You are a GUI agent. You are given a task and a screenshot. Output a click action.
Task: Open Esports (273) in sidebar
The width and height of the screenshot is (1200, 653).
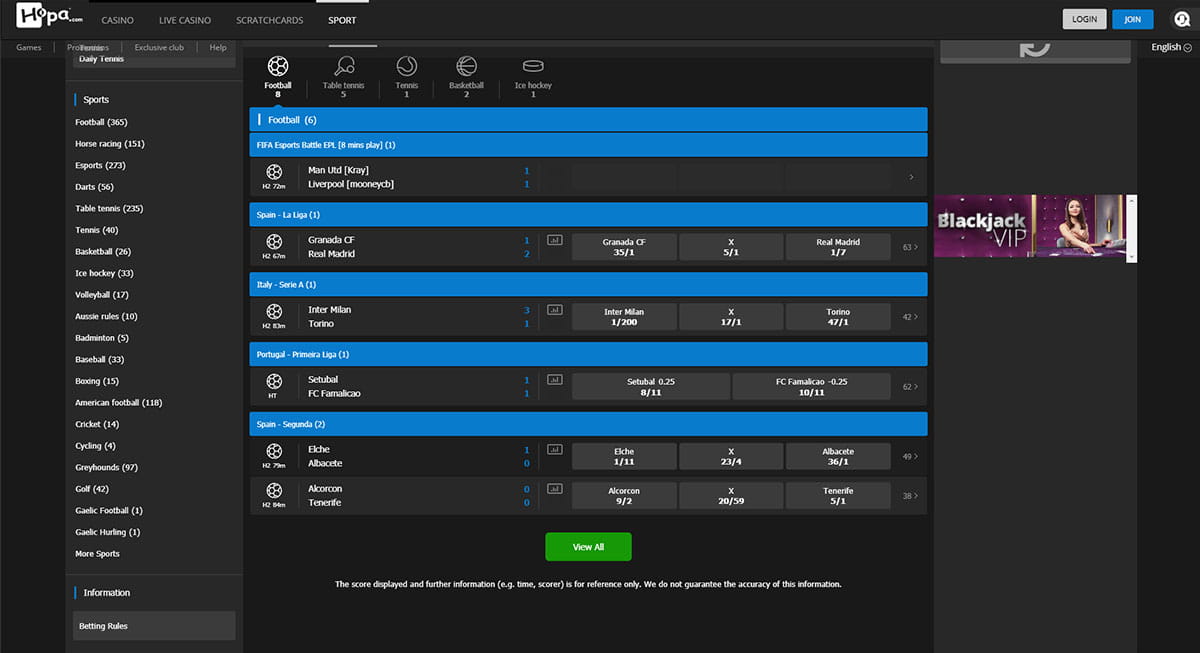click(x=100, y=165)
